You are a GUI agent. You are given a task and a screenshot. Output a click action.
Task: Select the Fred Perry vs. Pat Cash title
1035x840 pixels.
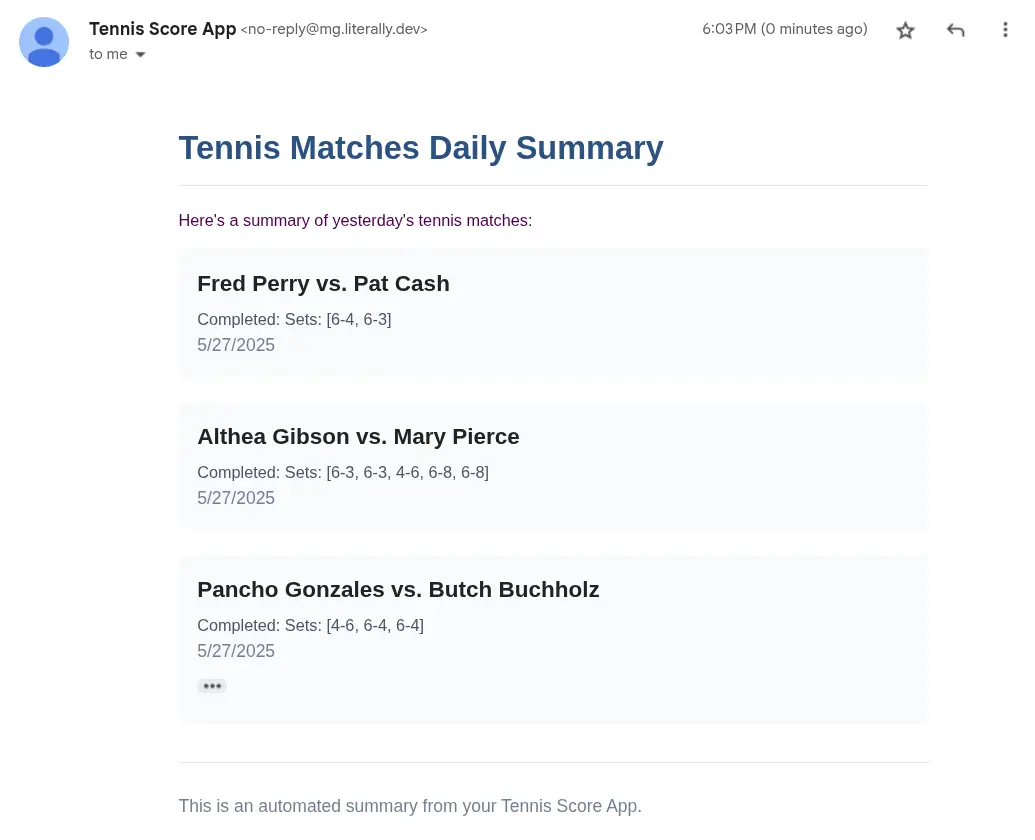pyautogui.click(x=323, y=284)
